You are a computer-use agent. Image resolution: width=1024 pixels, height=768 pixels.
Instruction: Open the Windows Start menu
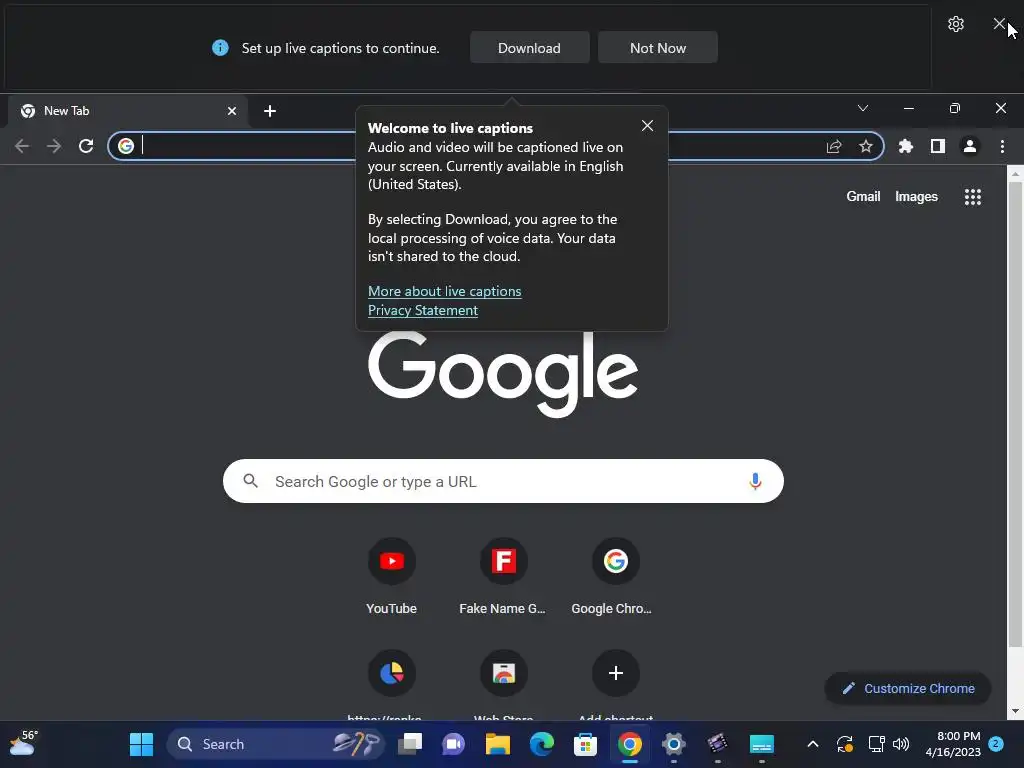141,744
